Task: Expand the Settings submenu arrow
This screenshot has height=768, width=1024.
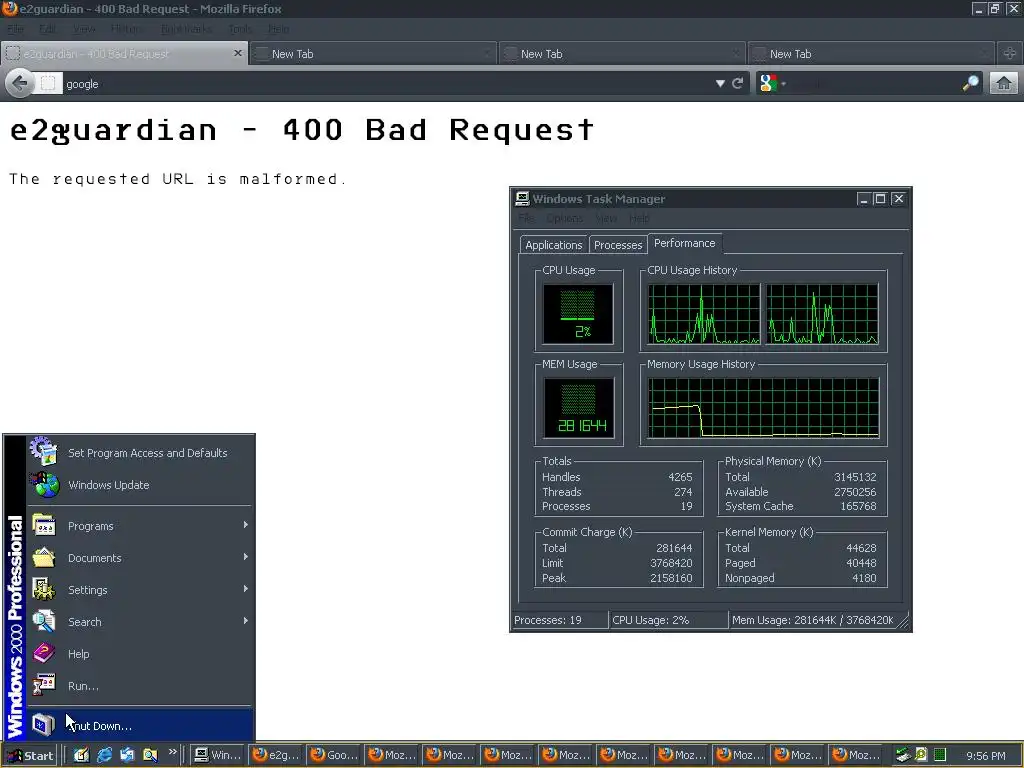Action: click(x=246, y=589)
